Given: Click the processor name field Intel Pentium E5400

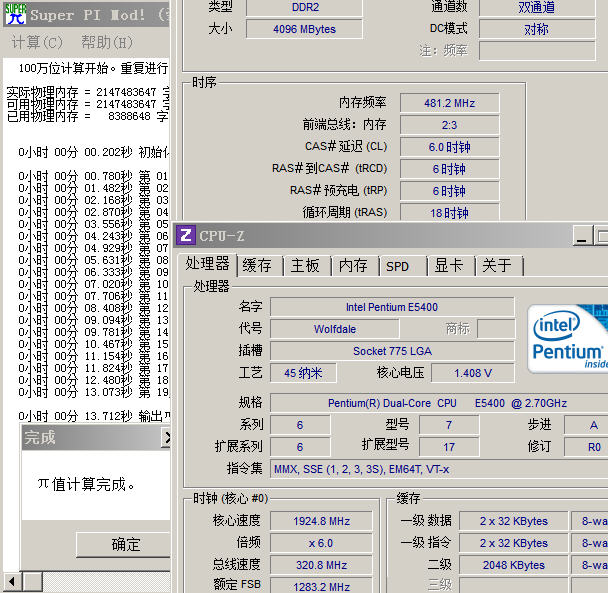Looking at the screenshot, I should tap(392, 307).
